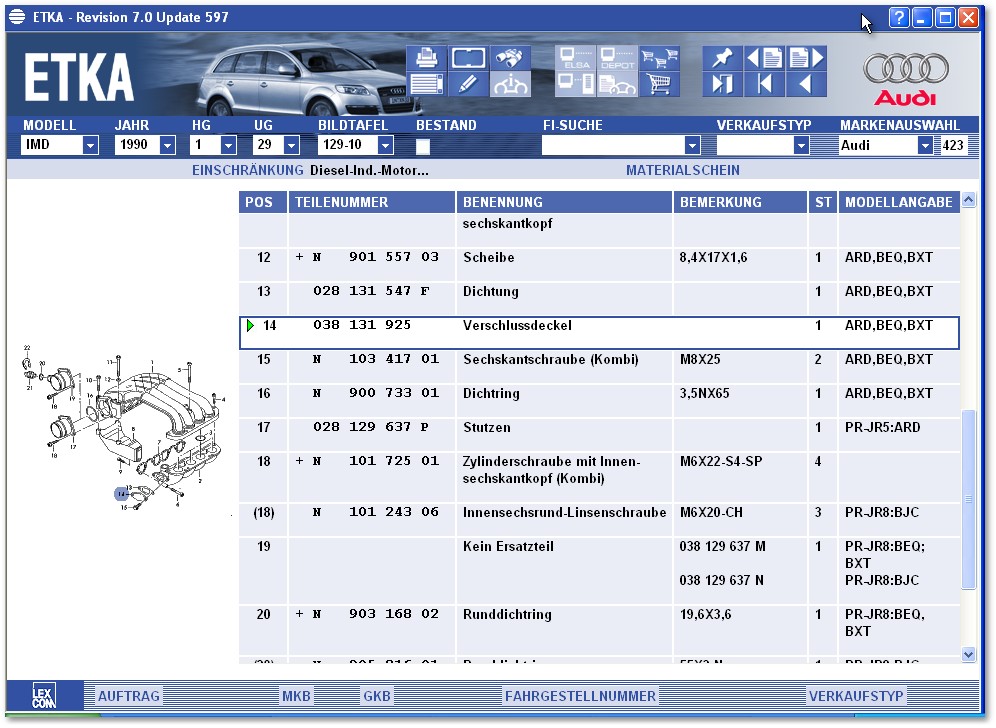
Task: Open the vehicle information icon
Action: (x=510, y=84)
